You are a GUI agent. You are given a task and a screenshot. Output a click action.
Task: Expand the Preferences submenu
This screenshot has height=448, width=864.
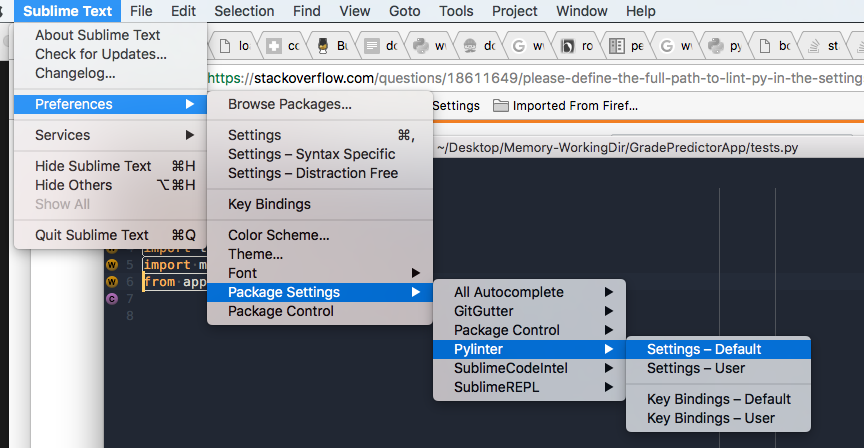(110, 104)
